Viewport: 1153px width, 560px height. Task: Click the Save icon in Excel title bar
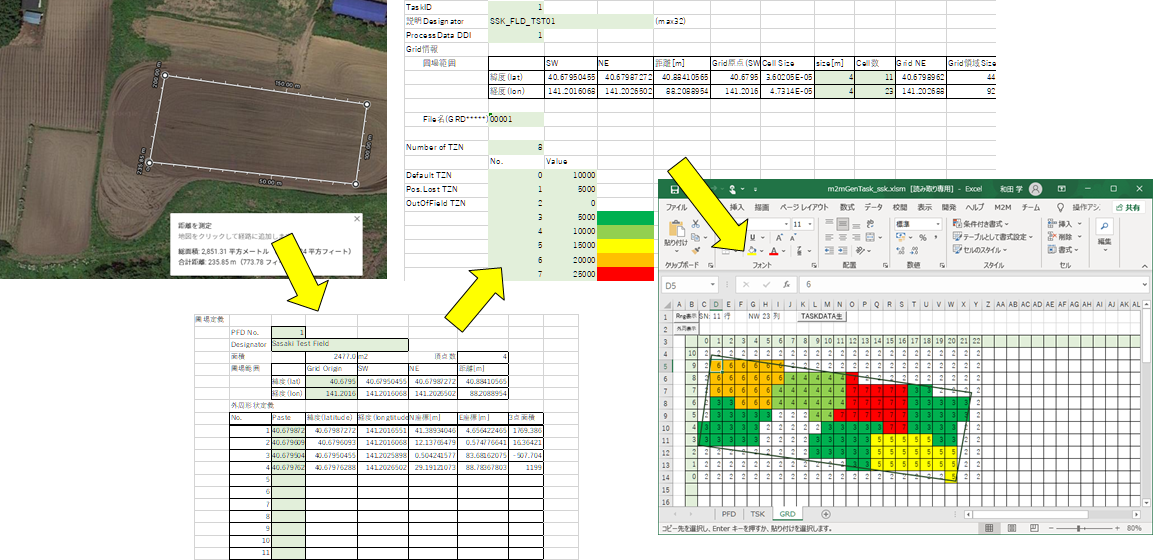pyautogui.click(x=675, y=188)
